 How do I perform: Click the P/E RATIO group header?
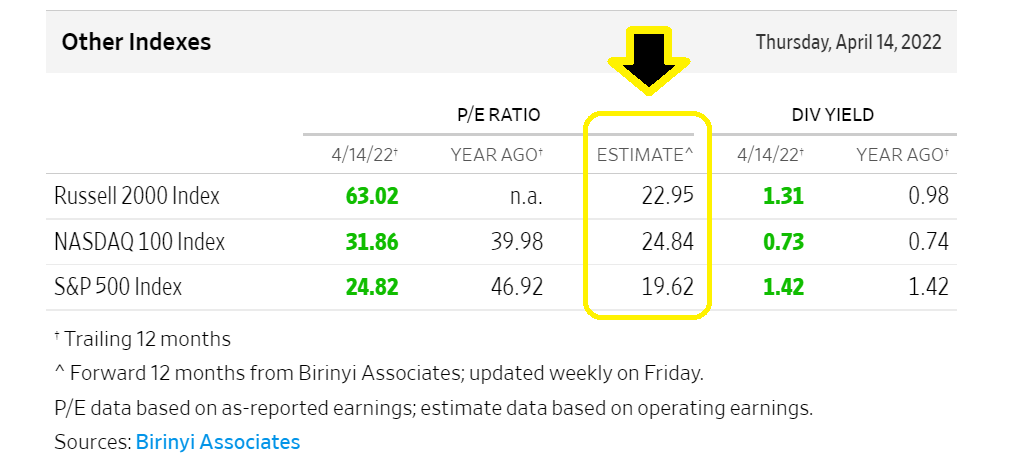[x=498, y=115]
